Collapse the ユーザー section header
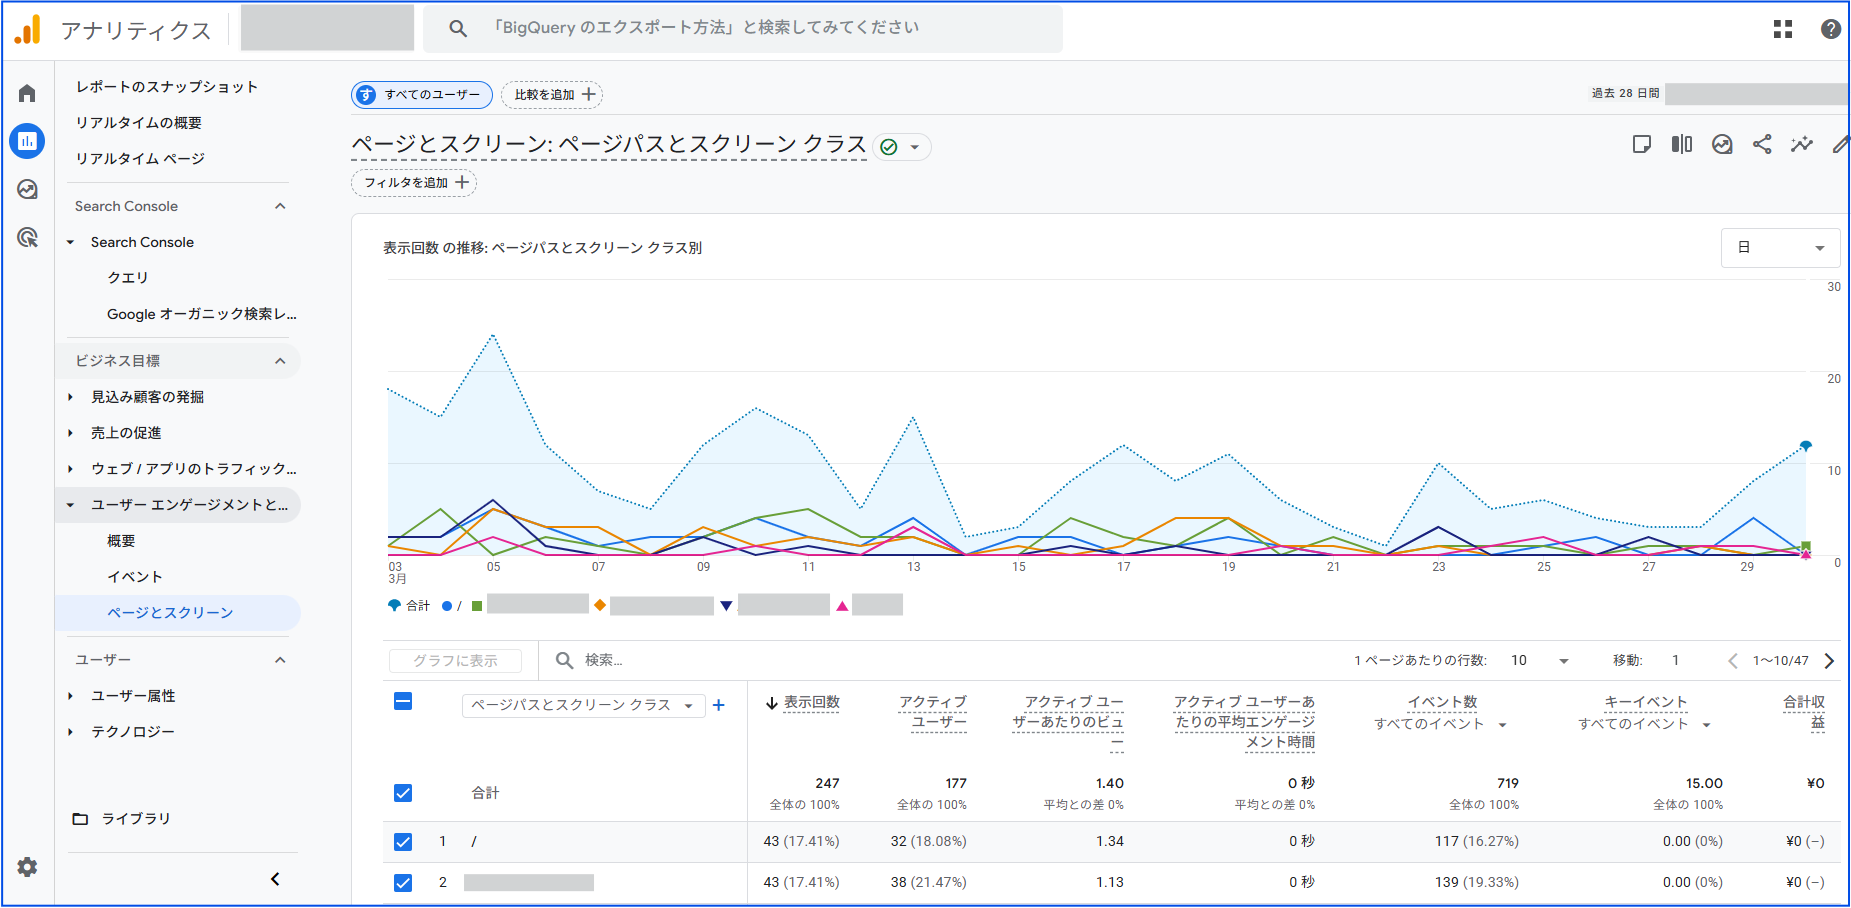This screenshot has width=1851, height=908. tap(181, 660)
